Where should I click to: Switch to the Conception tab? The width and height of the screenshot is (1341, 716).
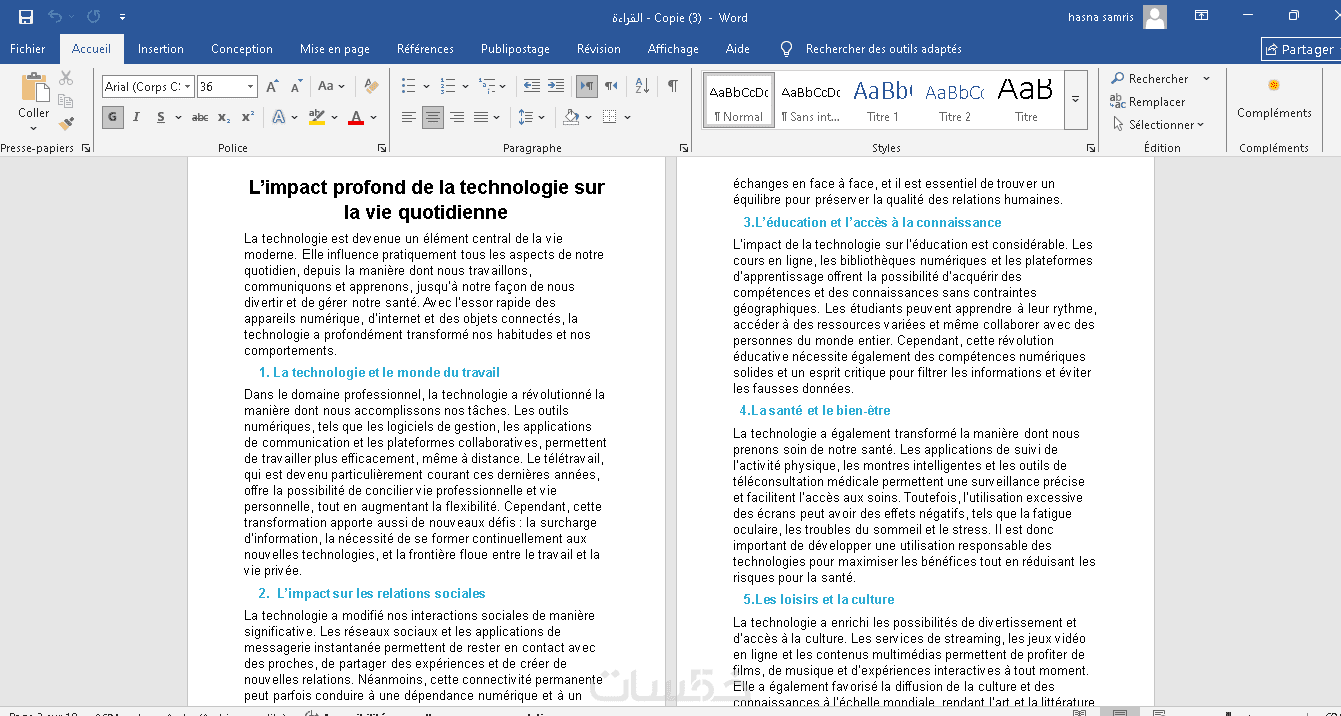point(242,48)
